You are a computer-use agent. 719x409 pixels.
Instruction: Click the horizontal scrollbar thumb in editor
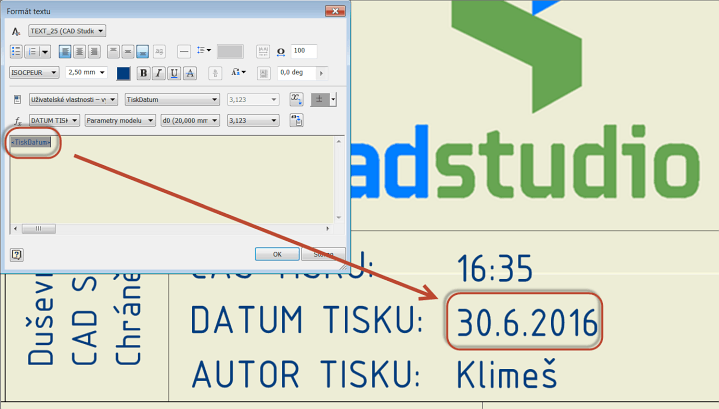coord(39,228)
